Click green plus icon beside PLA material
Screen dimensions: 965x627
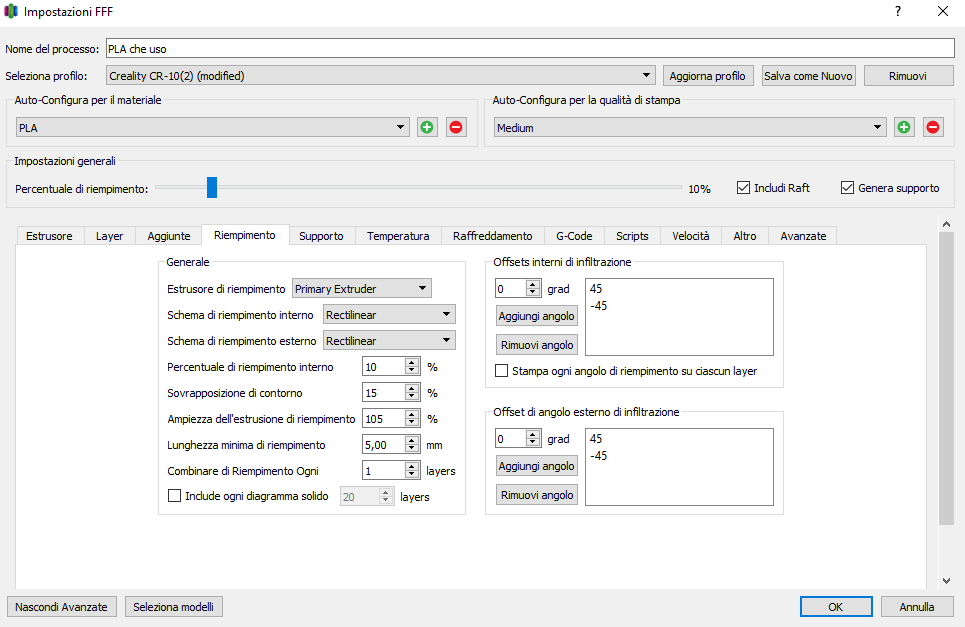coord(428,127)
